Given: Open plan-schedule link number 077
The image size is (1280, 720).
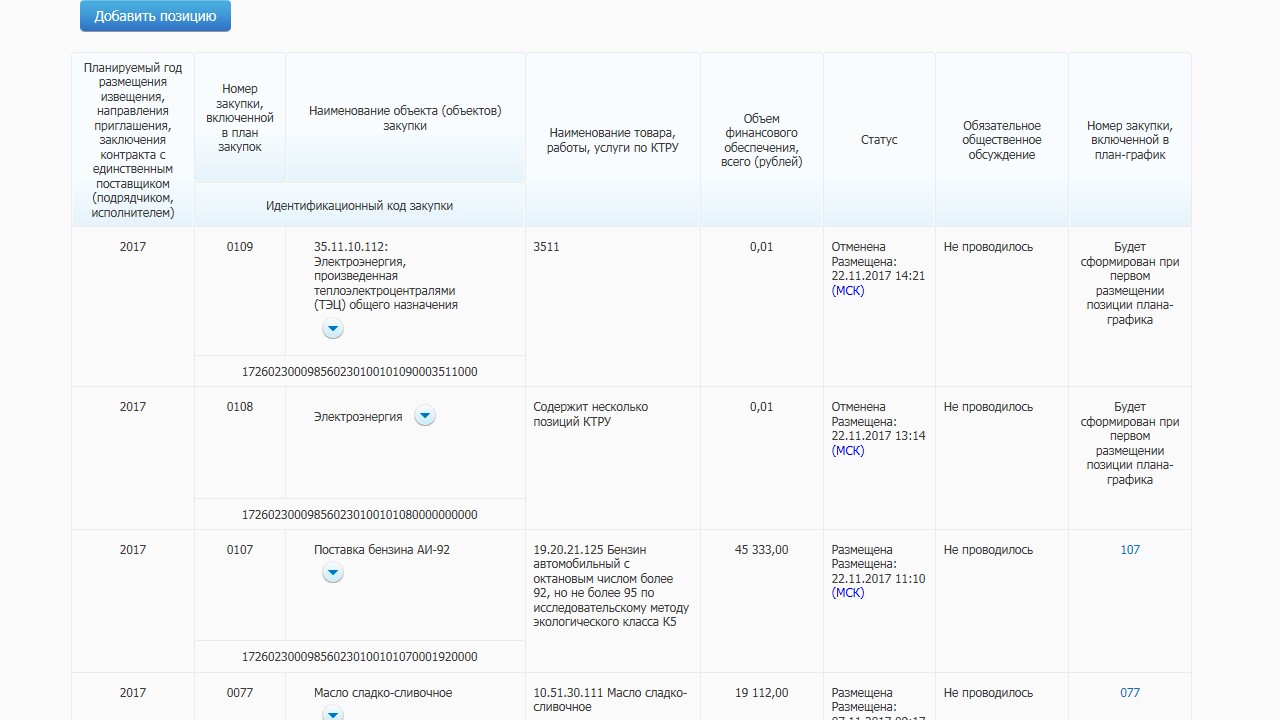Looking at the screenshot, I should click(1130, 693).
